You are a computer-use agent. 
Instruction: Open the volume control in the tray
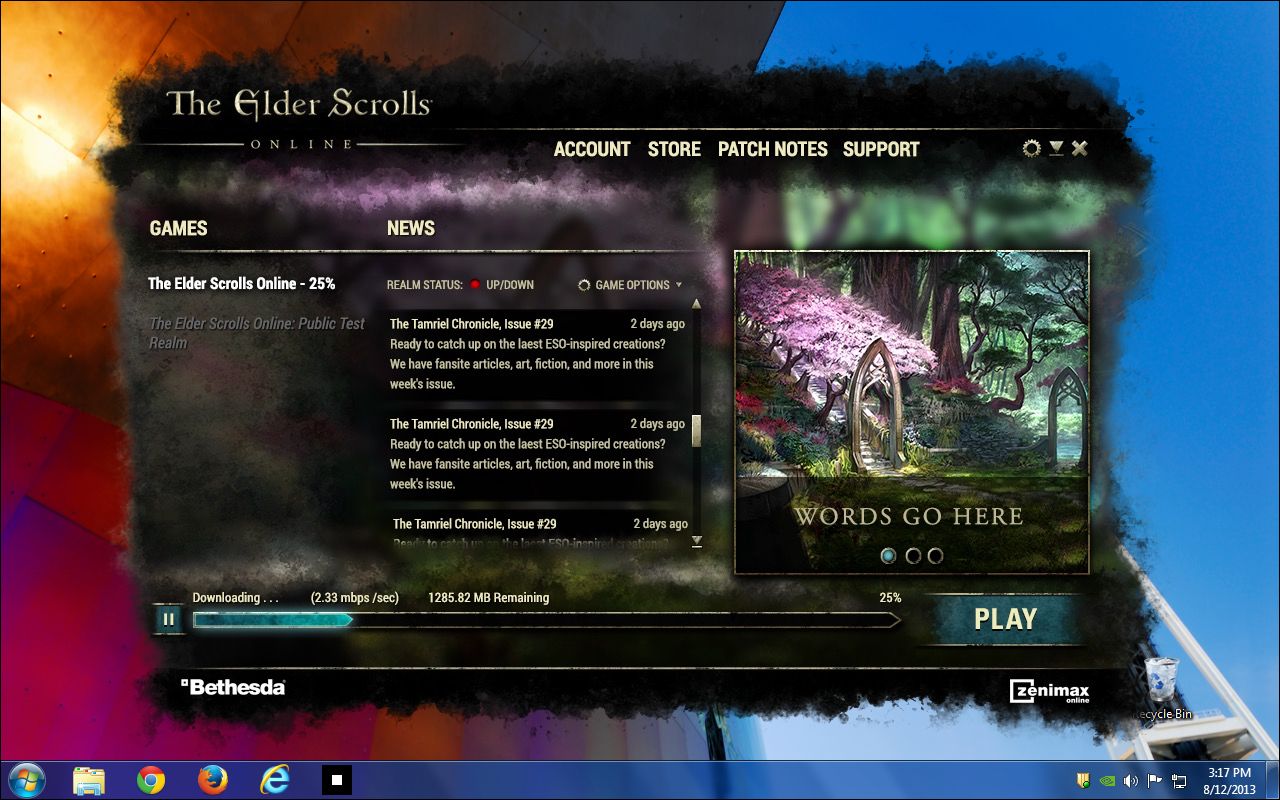point(1131,780)
